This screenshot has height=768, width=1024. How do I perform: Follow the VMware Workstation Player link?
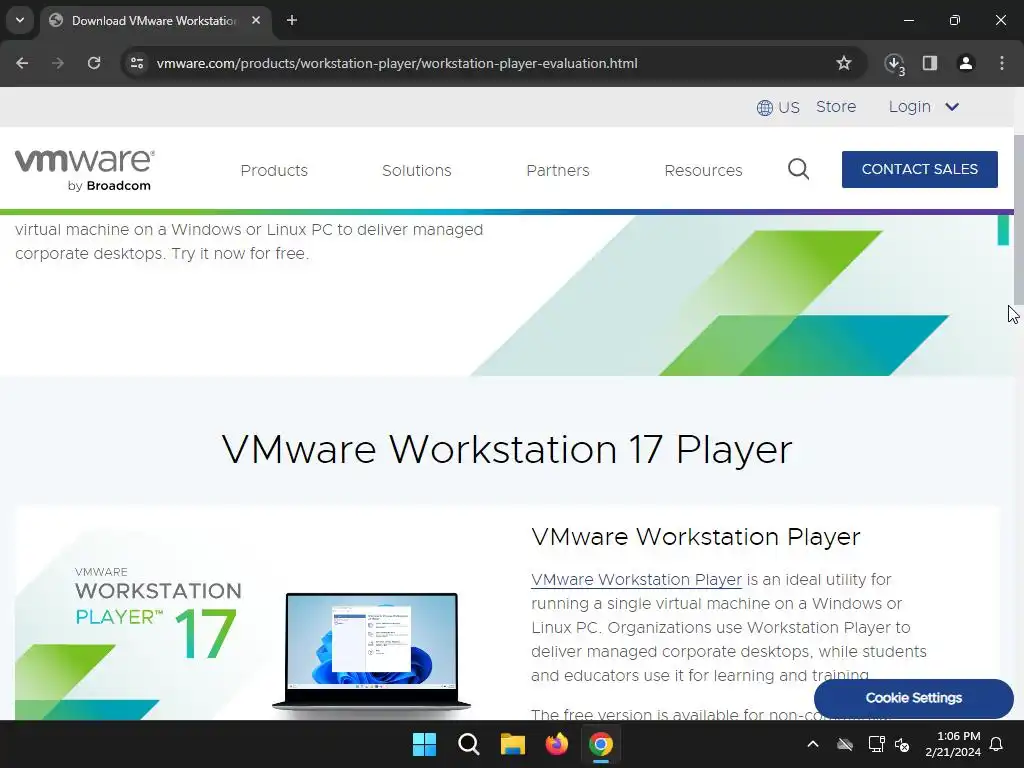tap(636, 580)
